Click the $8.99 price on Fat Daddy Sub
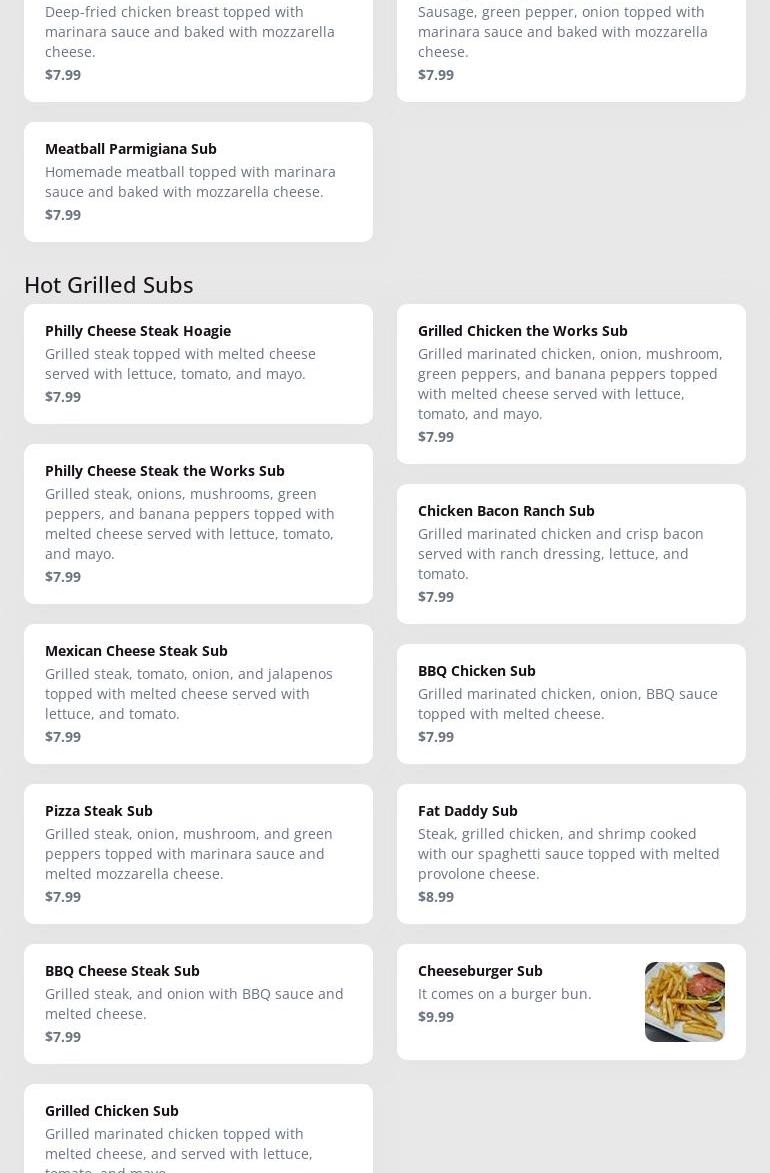Image resolution: width=770 pixels, height=1173 pixels. [436, 896]
